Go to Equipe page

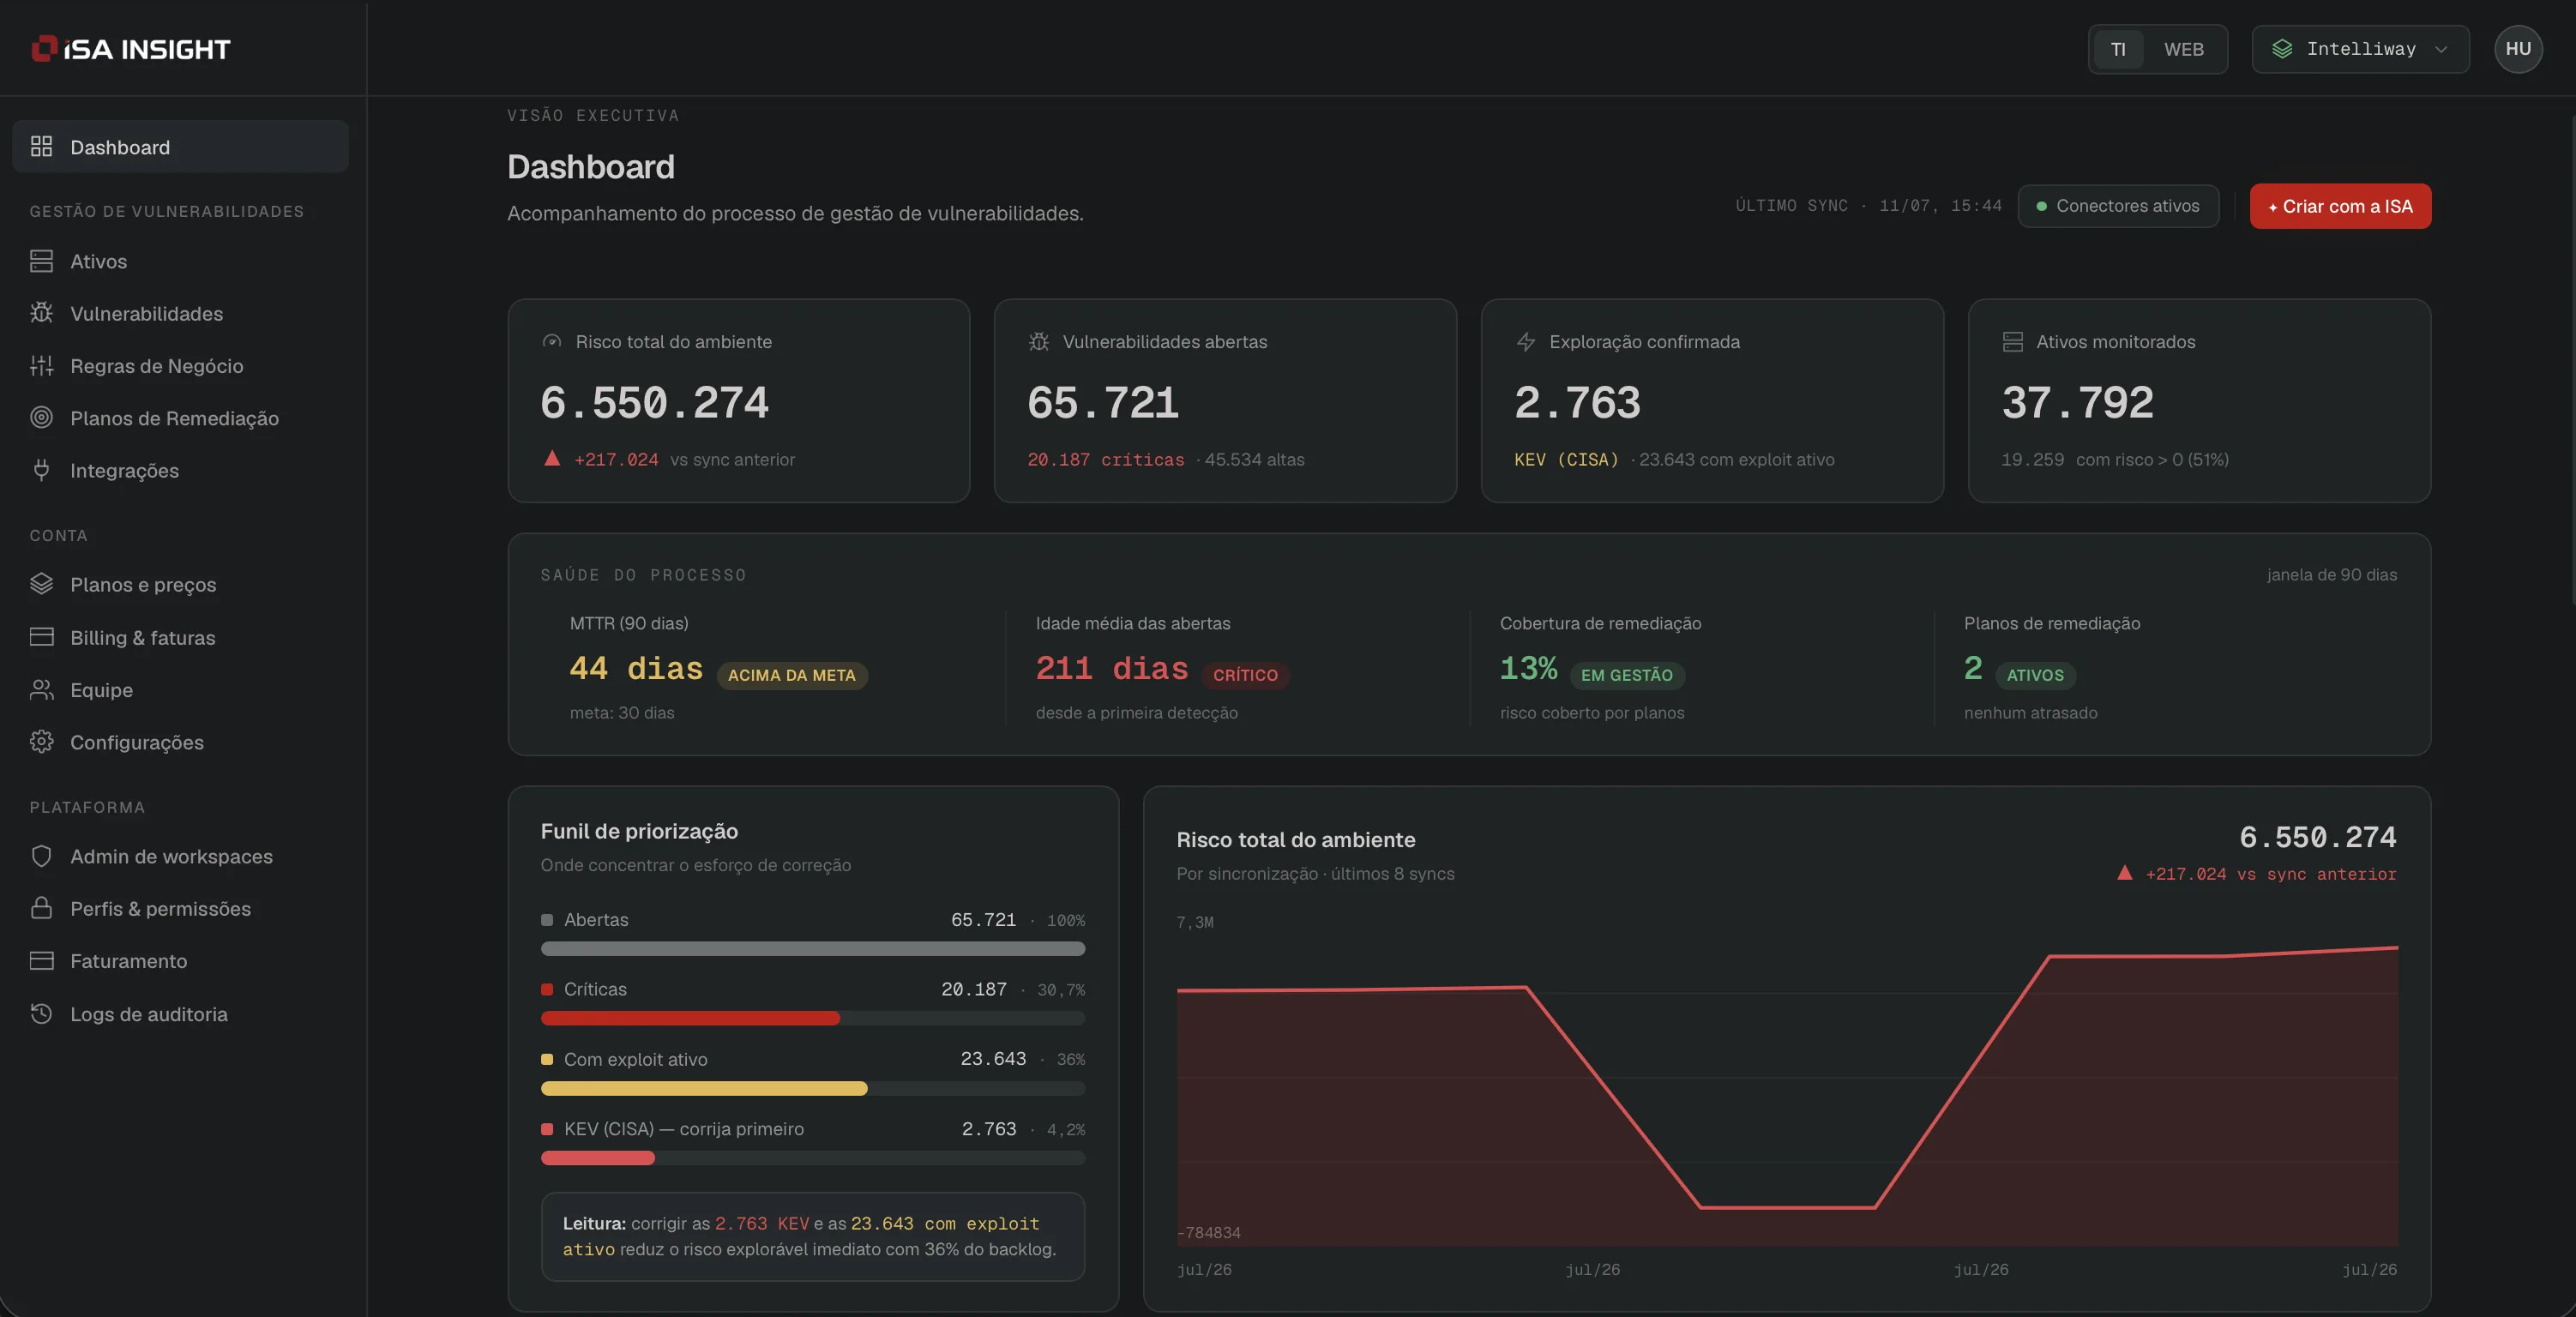pos(181,689)
